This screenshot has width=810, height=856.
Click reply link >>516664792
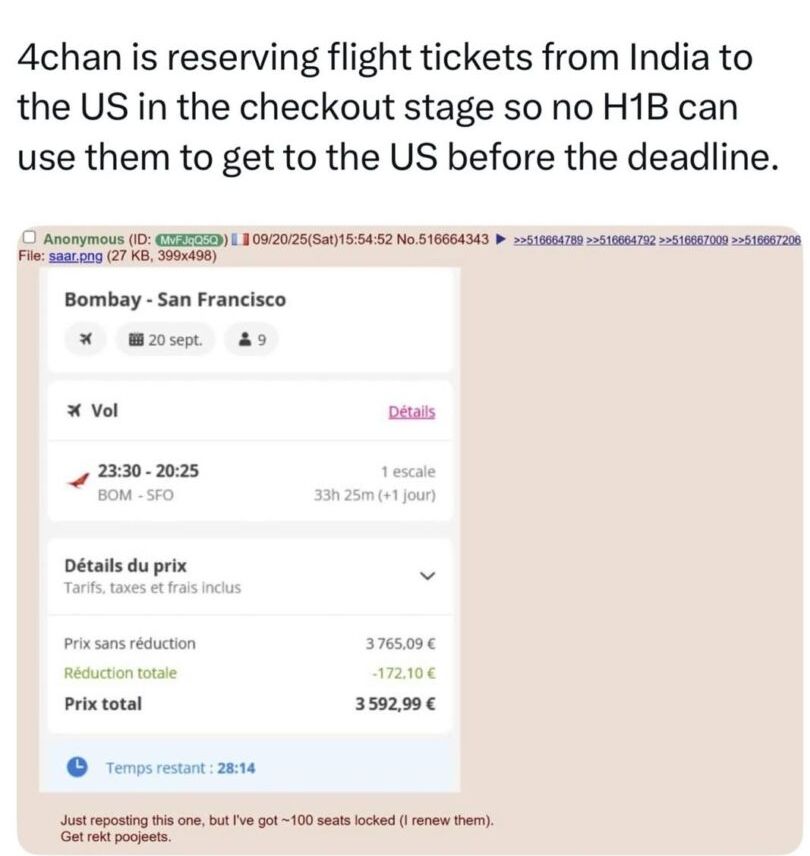[x=621, y=240]
